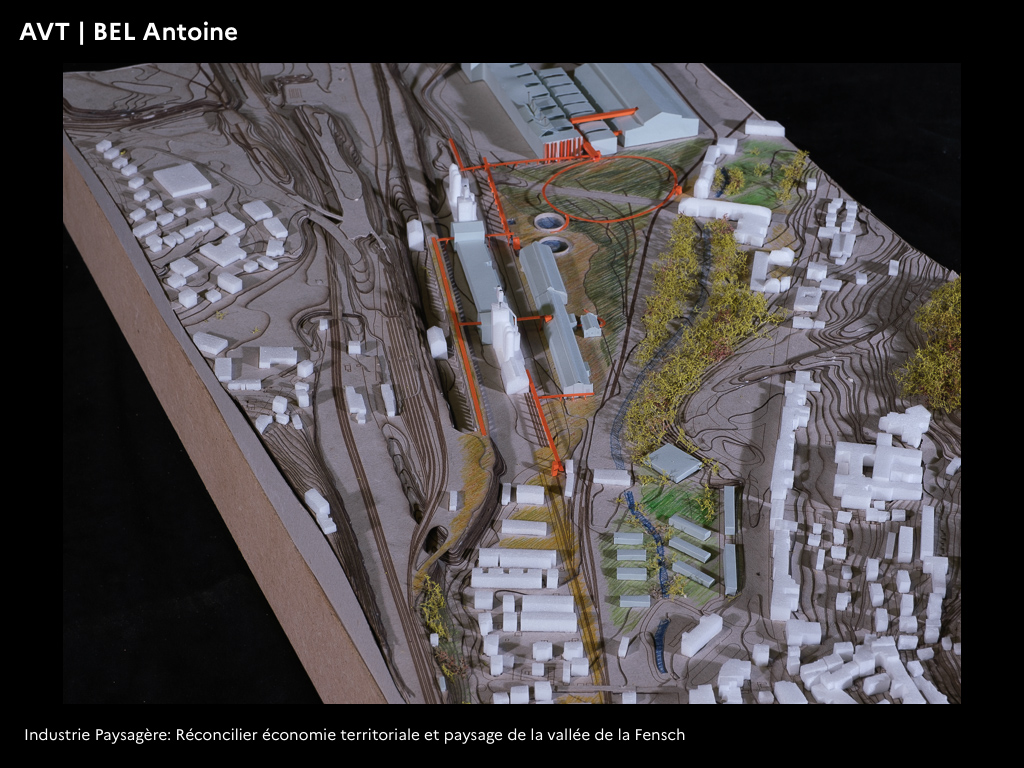
Task: Click the blue river segment near the bottom
Action: tap(661, 640)
